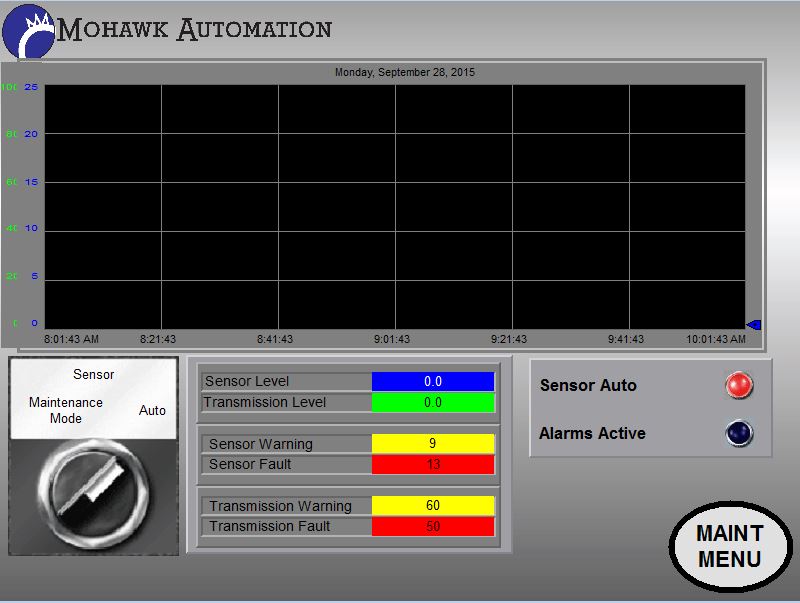This screenshot has height=603, width=800.
Task: Click the 10:01:43 AM time axis label
Action: [x=716, y=339]
